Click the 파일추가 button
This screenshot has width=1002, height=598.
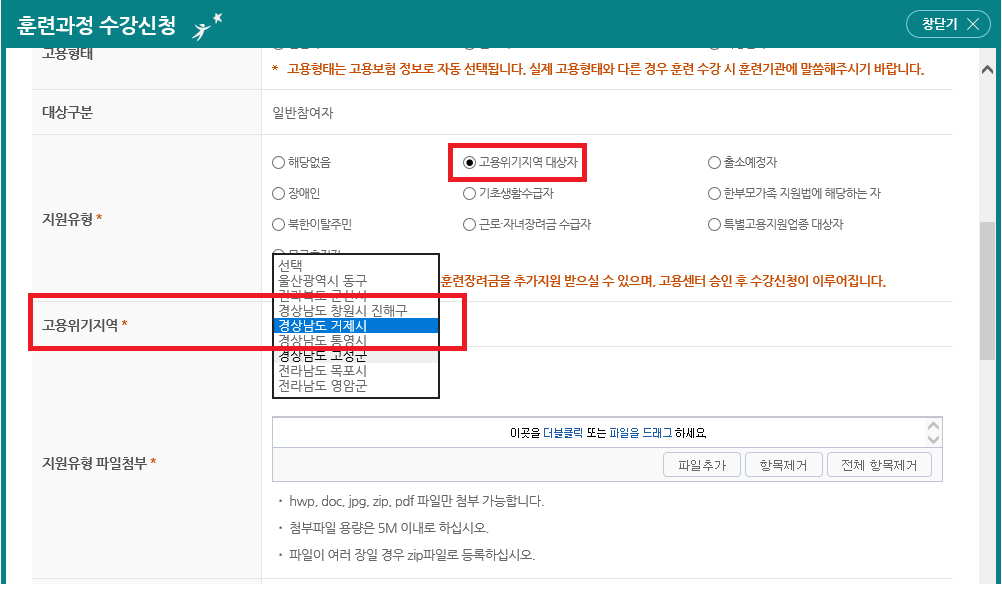coord(701,465)
